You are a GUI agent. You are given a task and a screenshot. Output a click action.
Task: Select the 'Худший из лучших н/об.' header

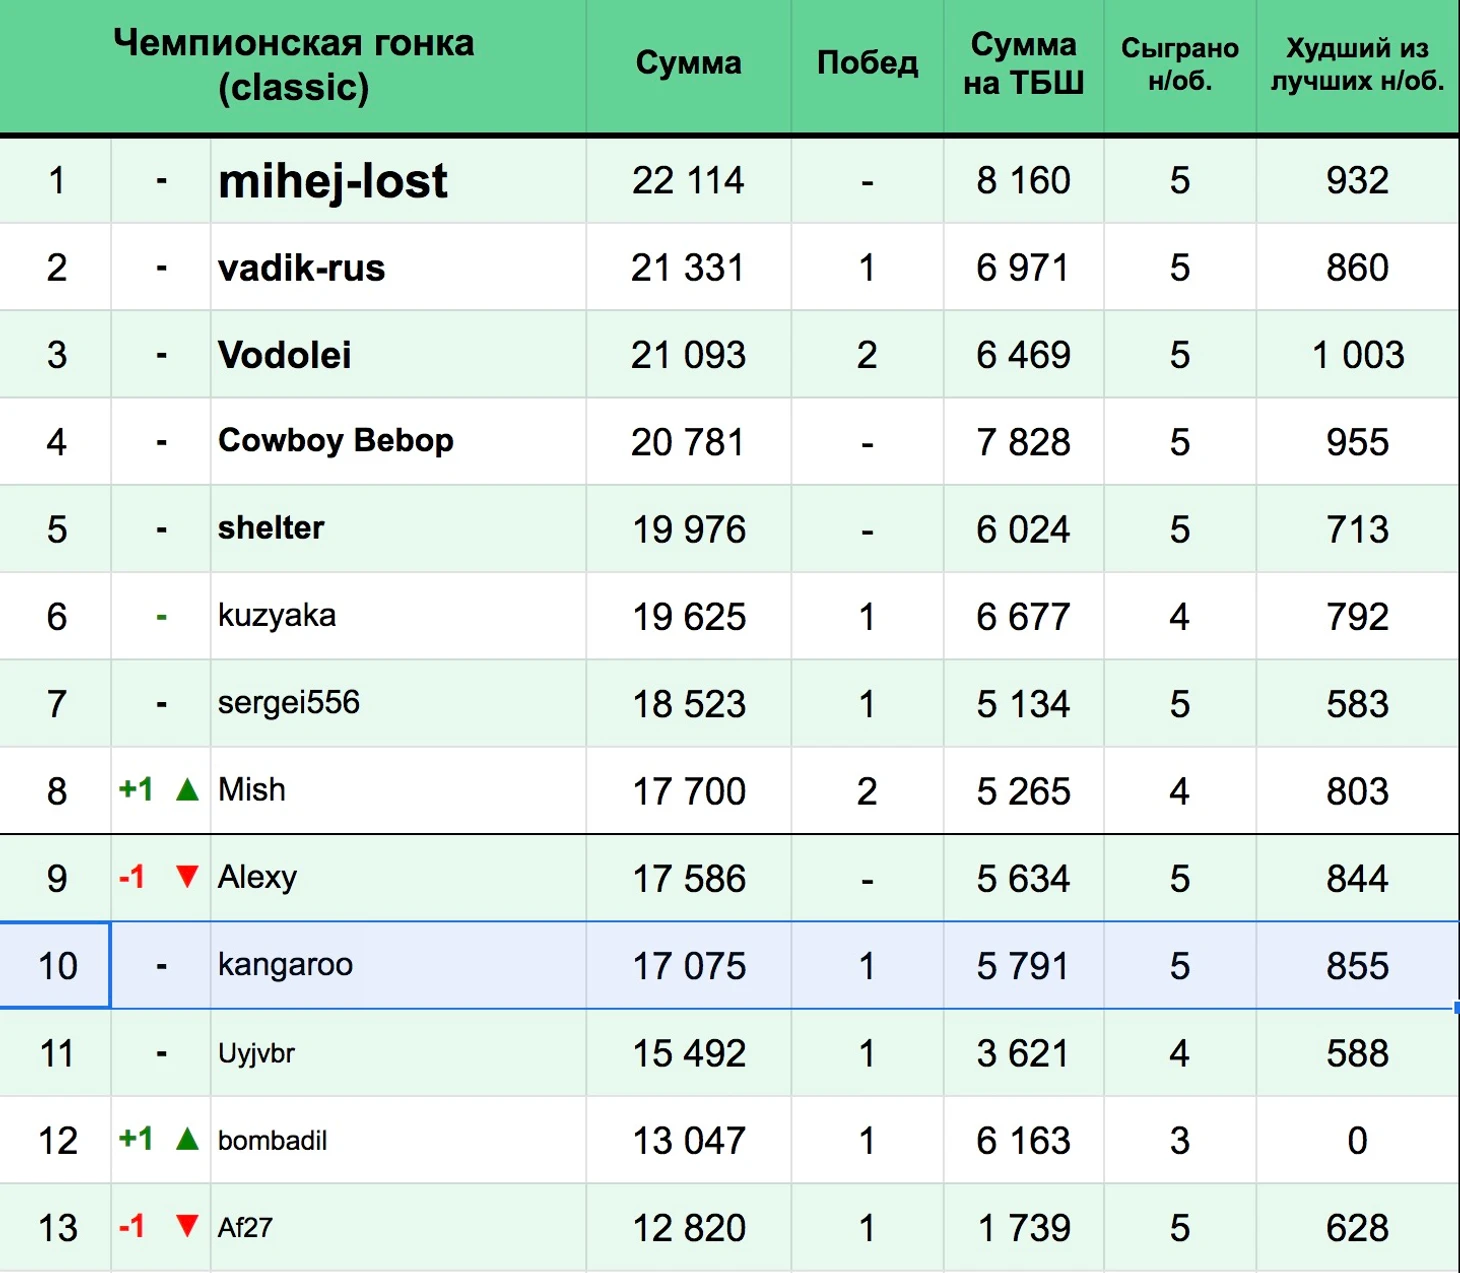(x=1357, y=64)
